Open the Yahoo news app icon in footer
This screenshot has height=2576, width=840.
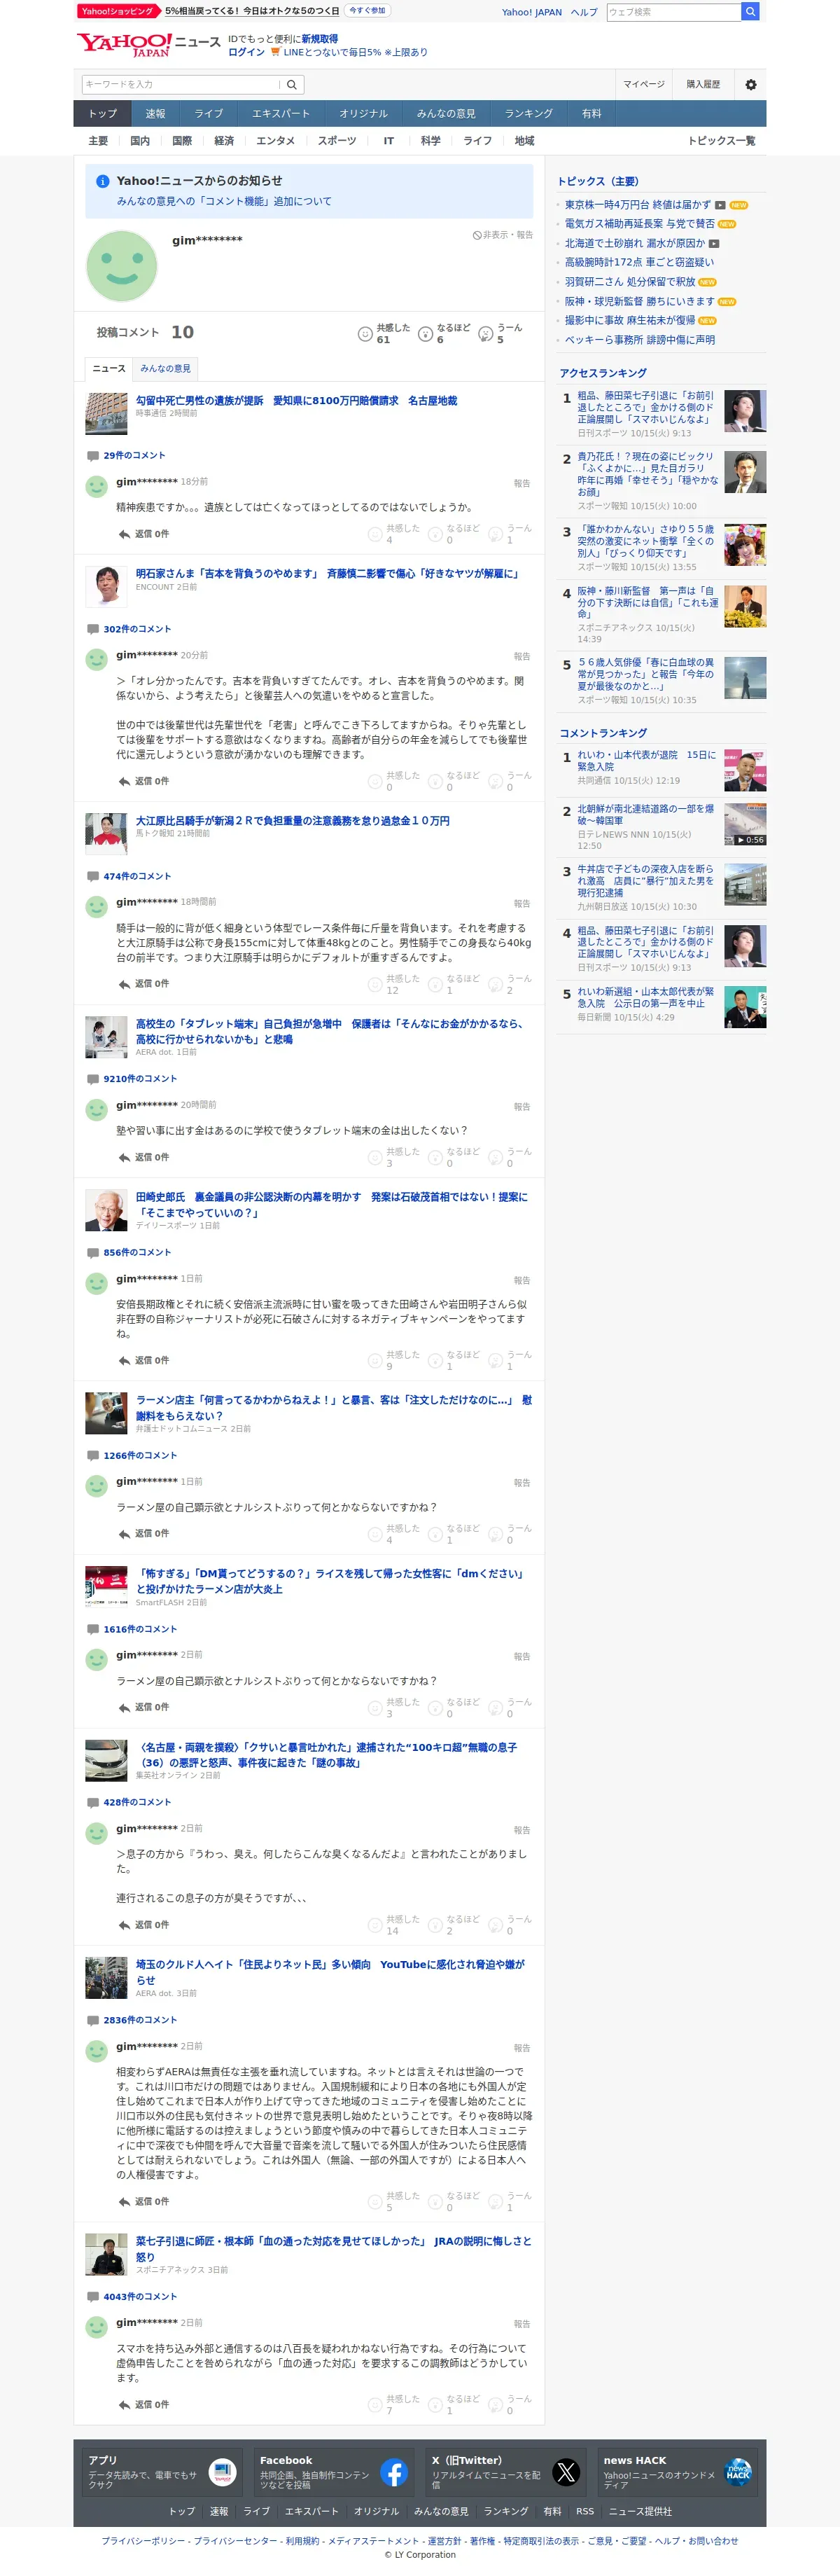[x=222, y=2472]
